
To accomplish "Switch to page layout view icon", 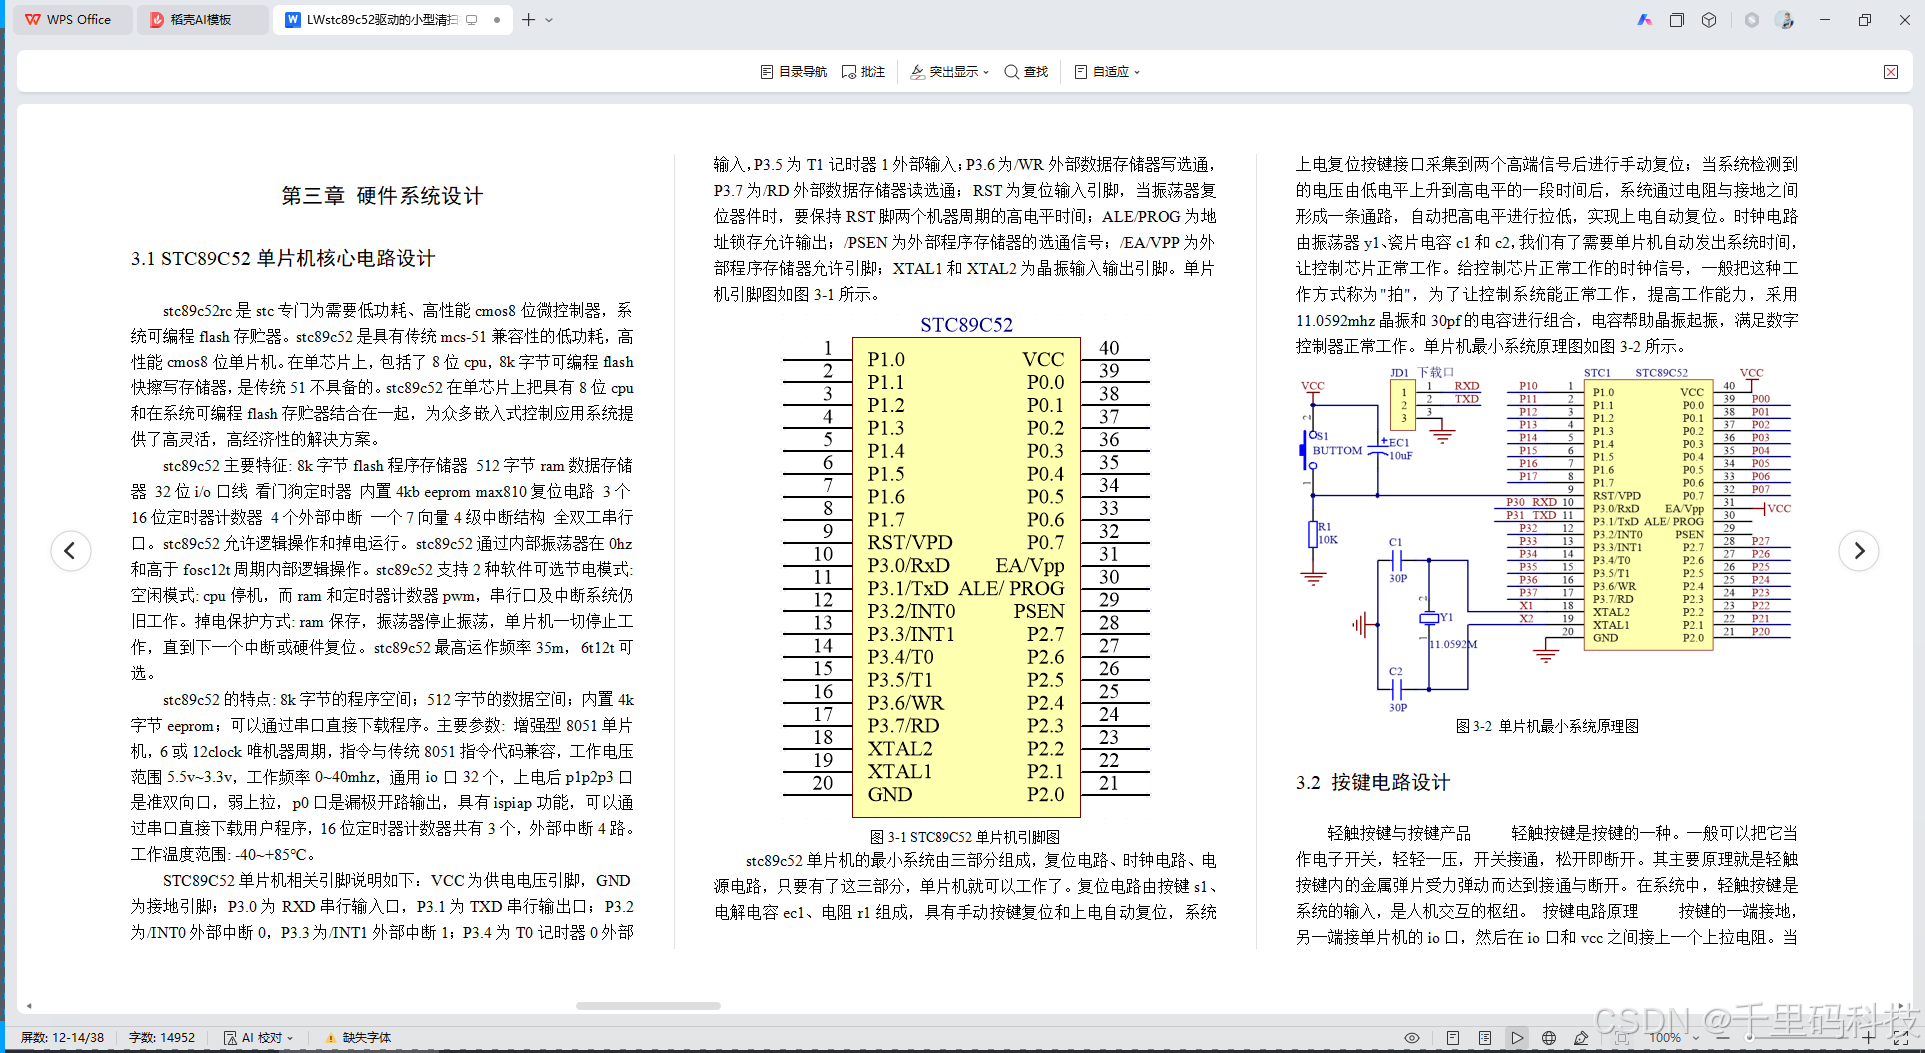I will [x=1453, y=1038].
